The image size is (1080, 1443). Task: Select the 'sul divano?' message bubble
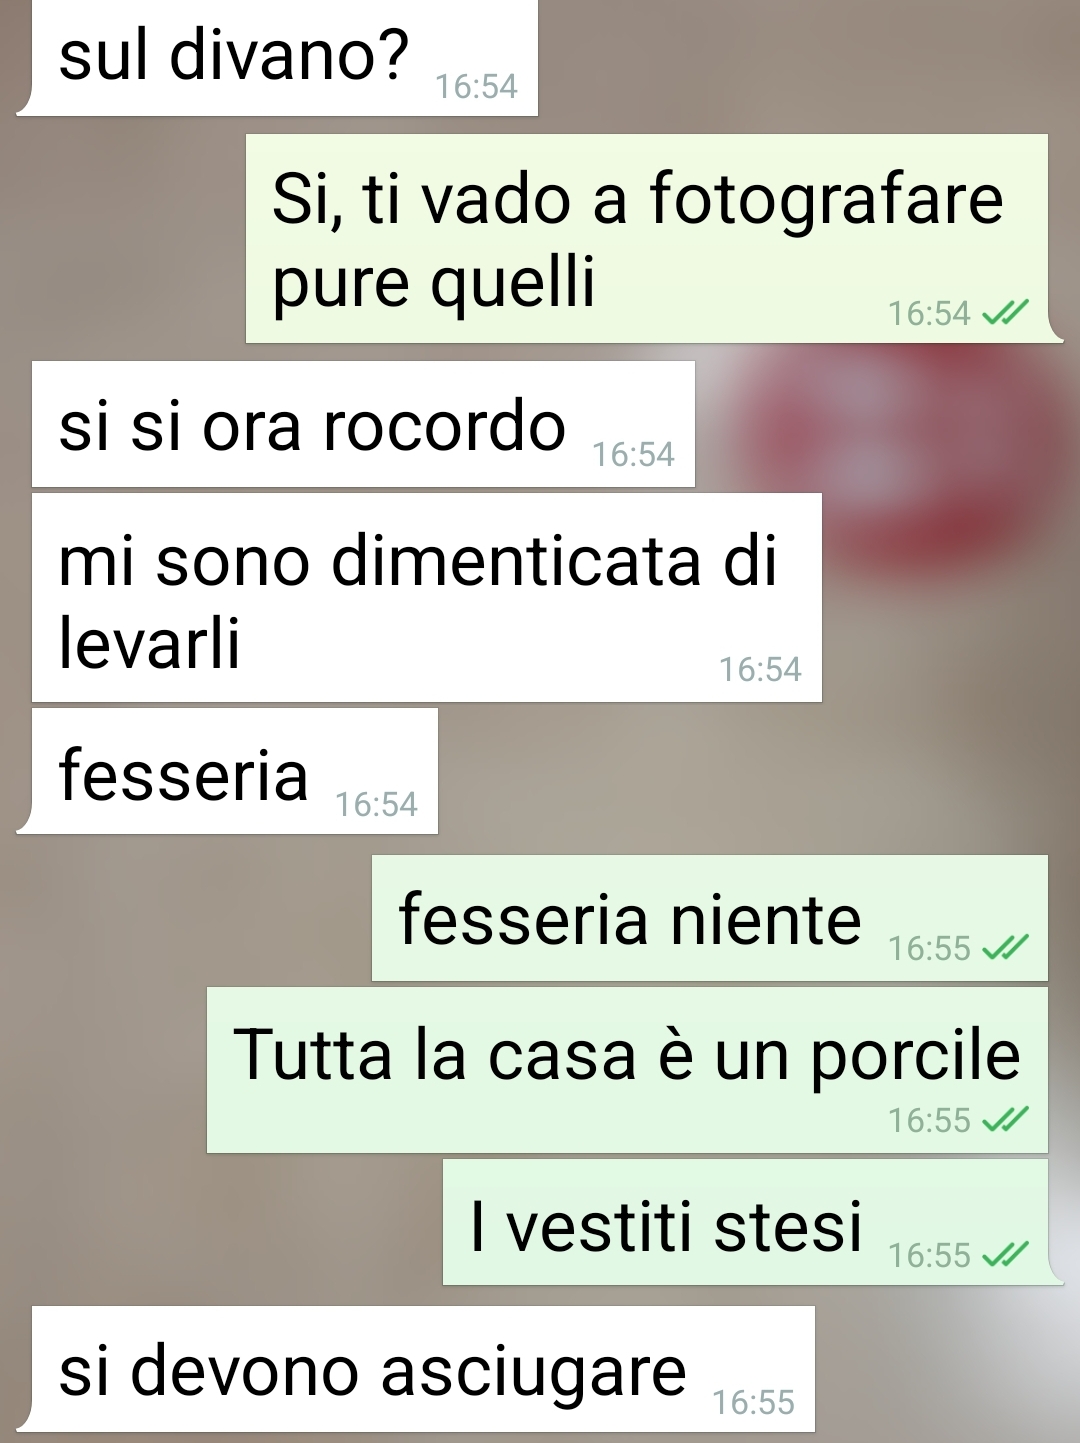(278, 57)
